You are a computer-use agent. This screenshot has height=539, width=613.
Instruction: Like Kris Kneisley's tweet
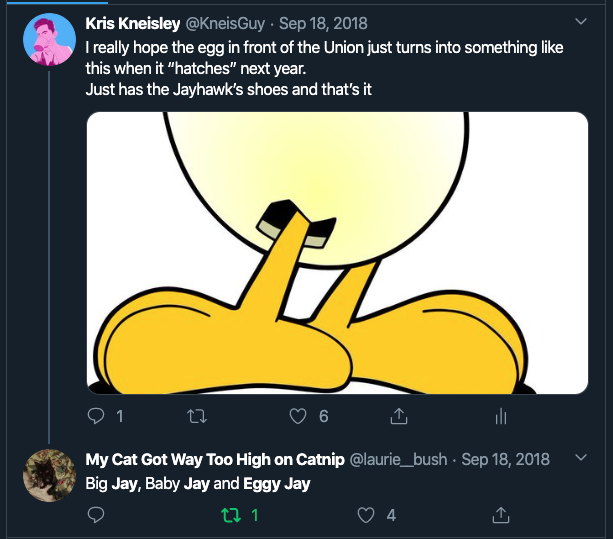[297, 416]
